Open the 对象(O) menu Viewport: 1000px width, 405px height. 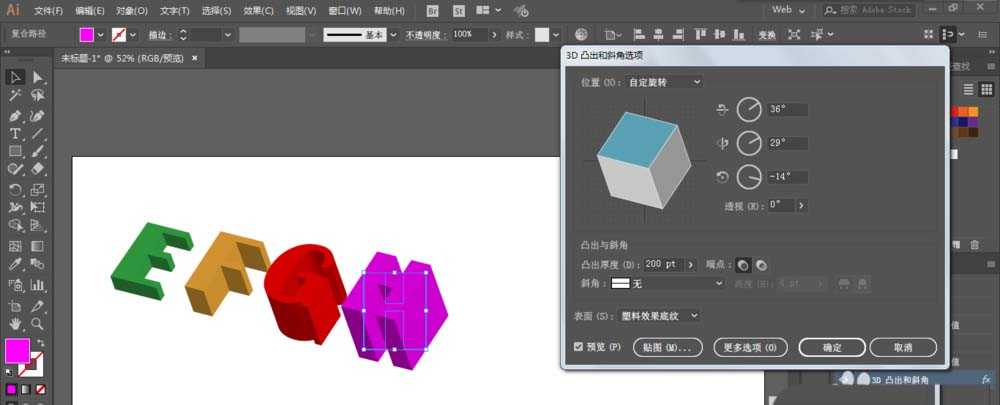point(131,11)
